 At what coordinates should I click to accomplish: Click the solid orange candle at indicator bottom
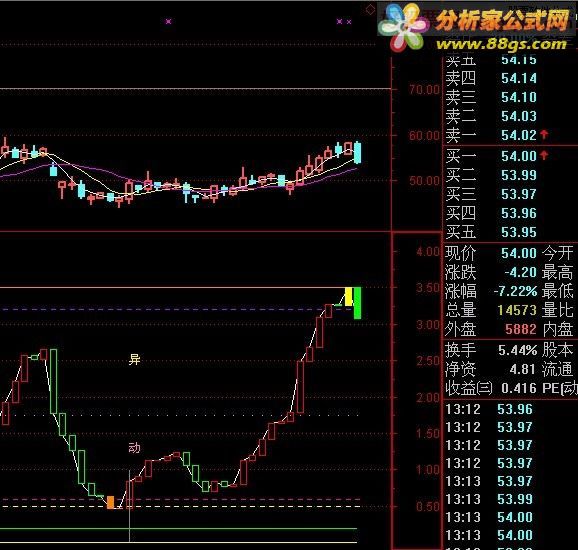111,502
